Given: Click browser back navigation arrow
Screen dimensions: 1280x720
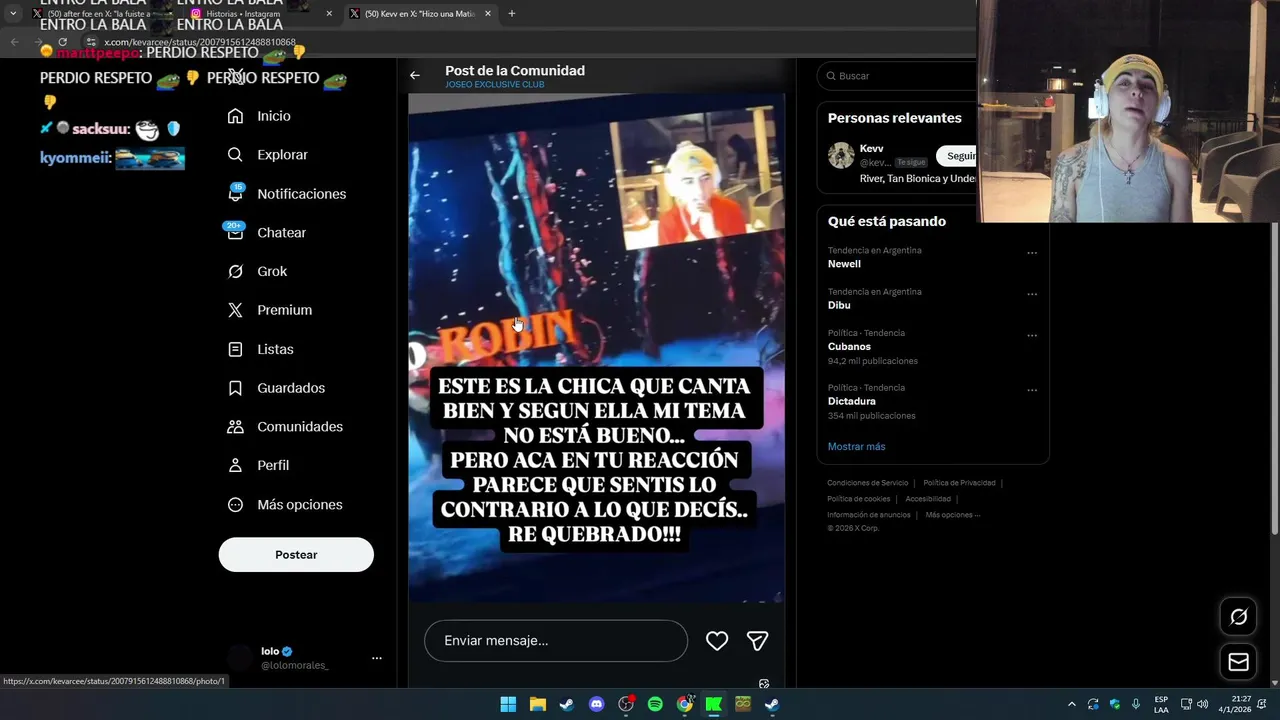Looking at the screenshot, I should [x=14, y=42].
